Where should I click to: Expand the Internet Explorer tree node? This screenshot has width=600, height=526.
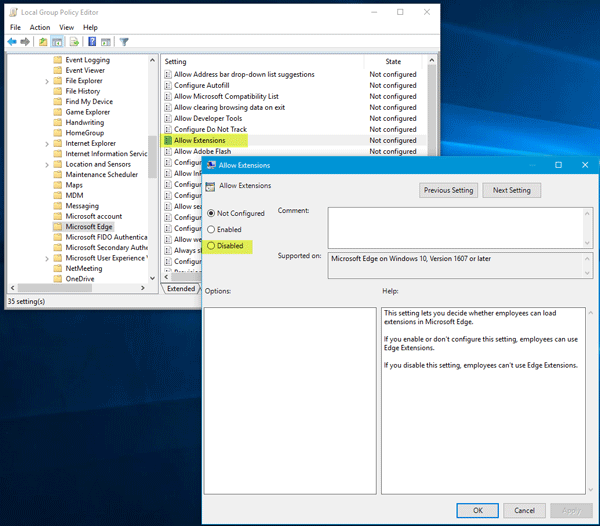(x=46, y=143)
